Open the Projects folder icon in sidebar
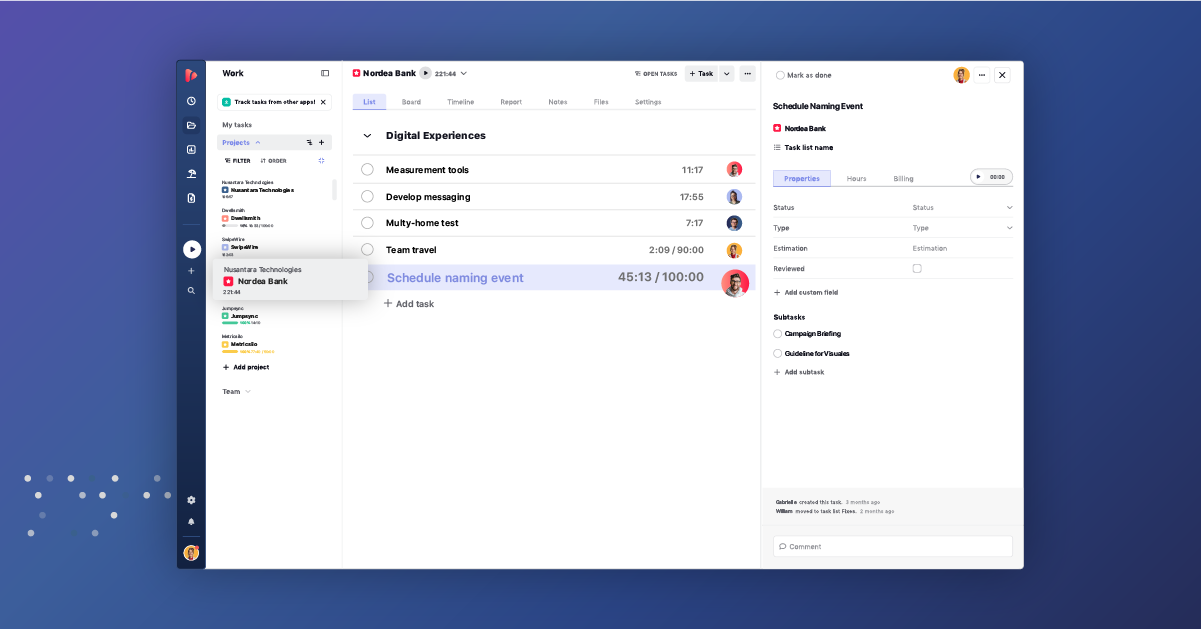The height and width of the screenshot is (629, 1201). click(191, 124)
